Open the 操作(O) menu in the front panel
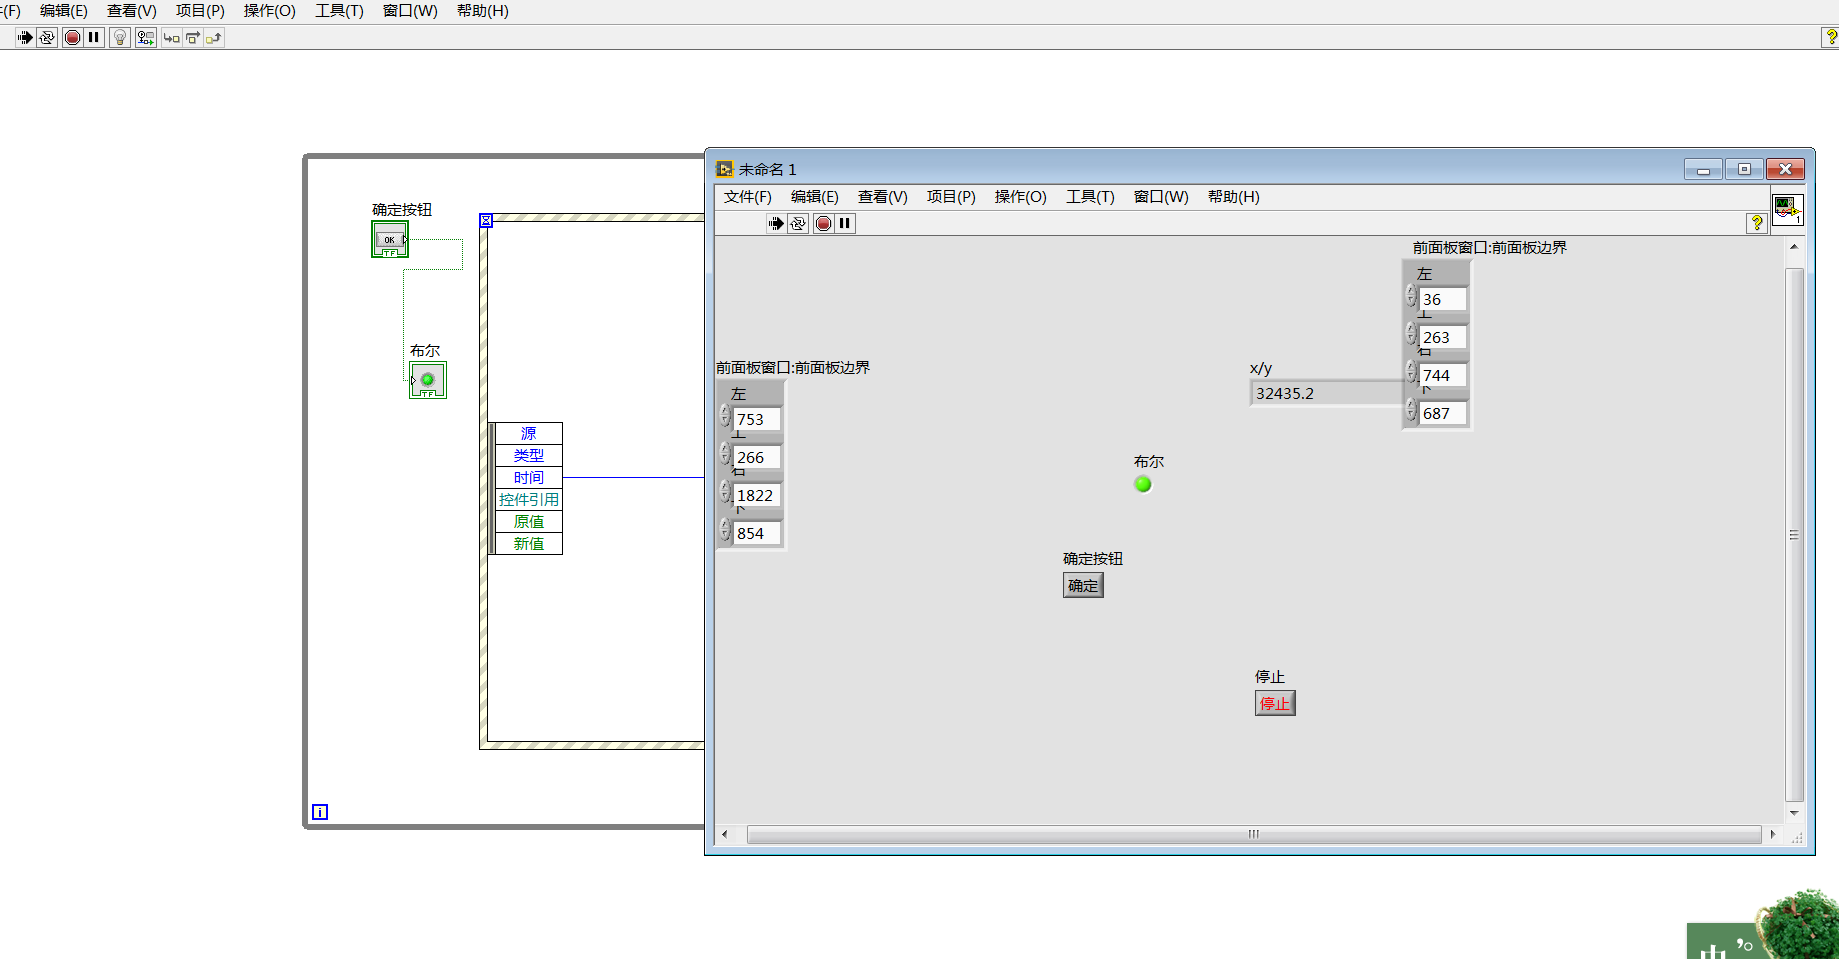The height and width of the screenshot is (959, 1839). 1020,197
